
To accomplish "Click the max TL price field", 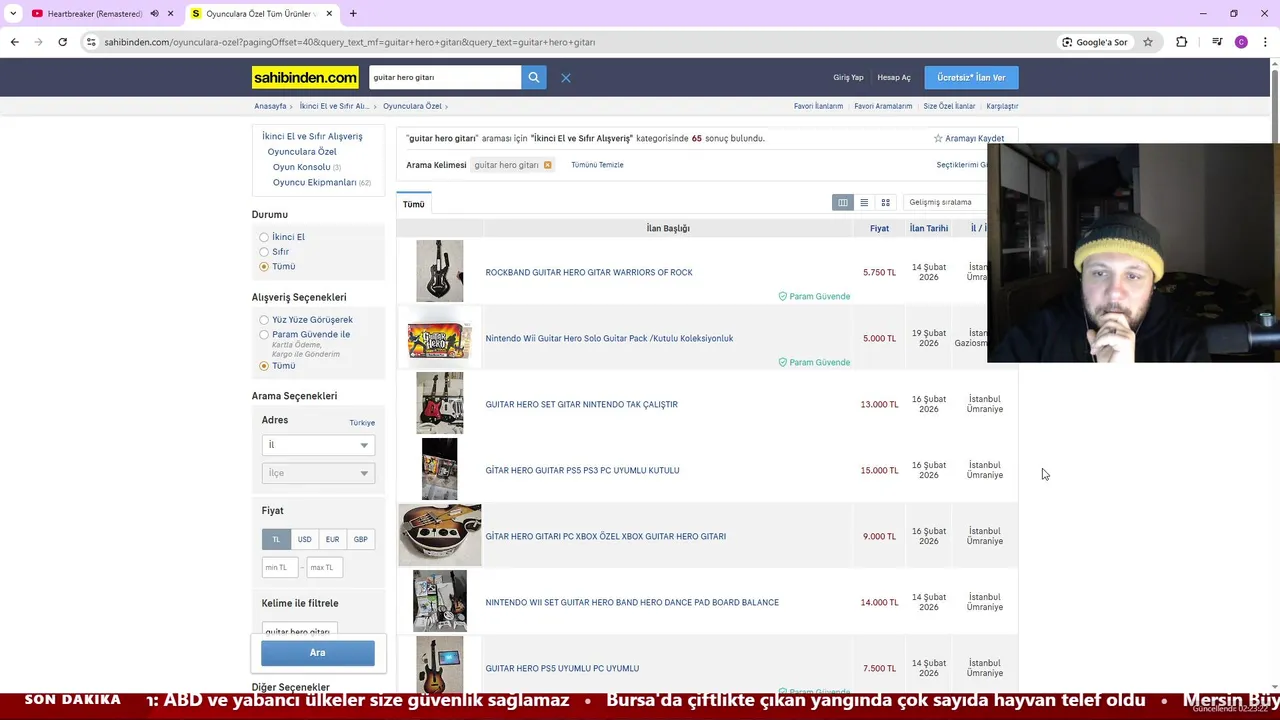I will point(324,567).
